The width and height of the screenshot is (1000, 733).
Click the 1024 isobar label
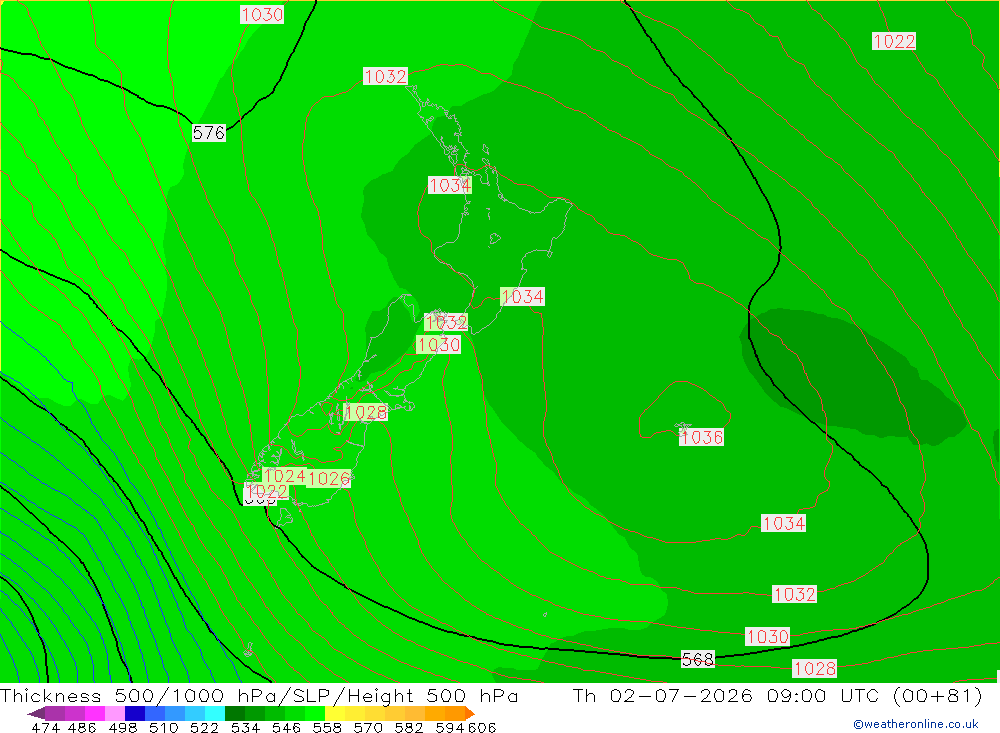click(284, 476)
